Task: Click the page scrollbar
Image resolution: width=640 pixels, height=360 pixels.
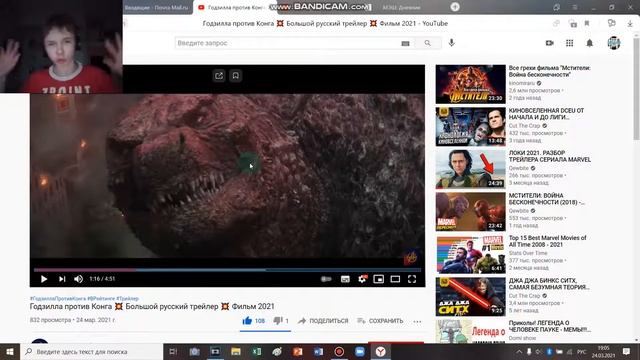Action: [636, 88]
